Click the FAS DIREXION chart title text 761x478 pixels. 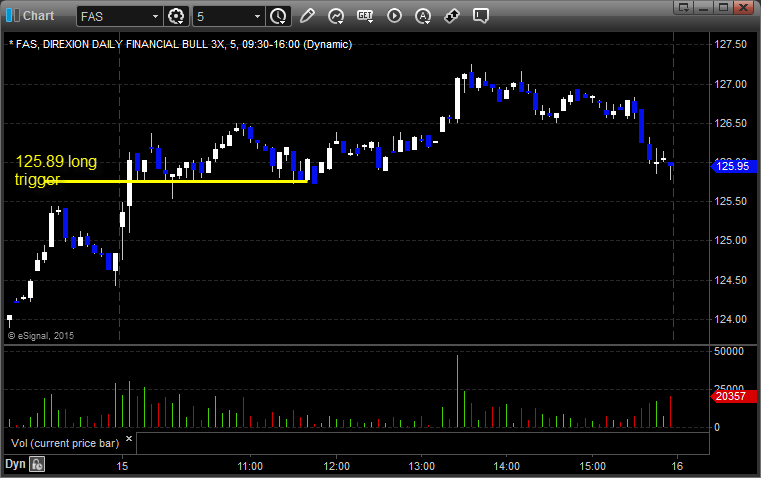[x=181, y=44]
